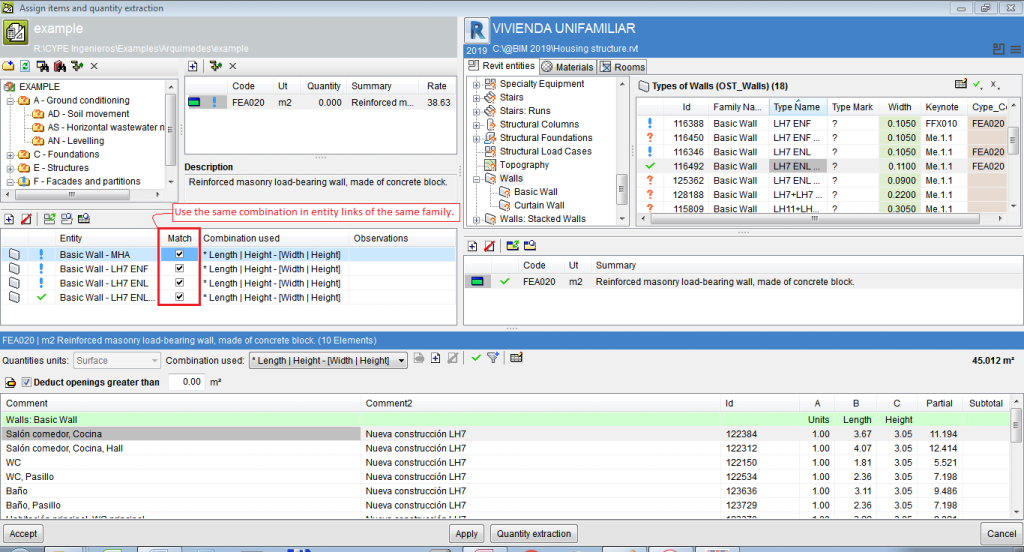The image size is (1024, 552).
Task: Click the red-slash delete icon above right Summary table
Action: (489, 246)
